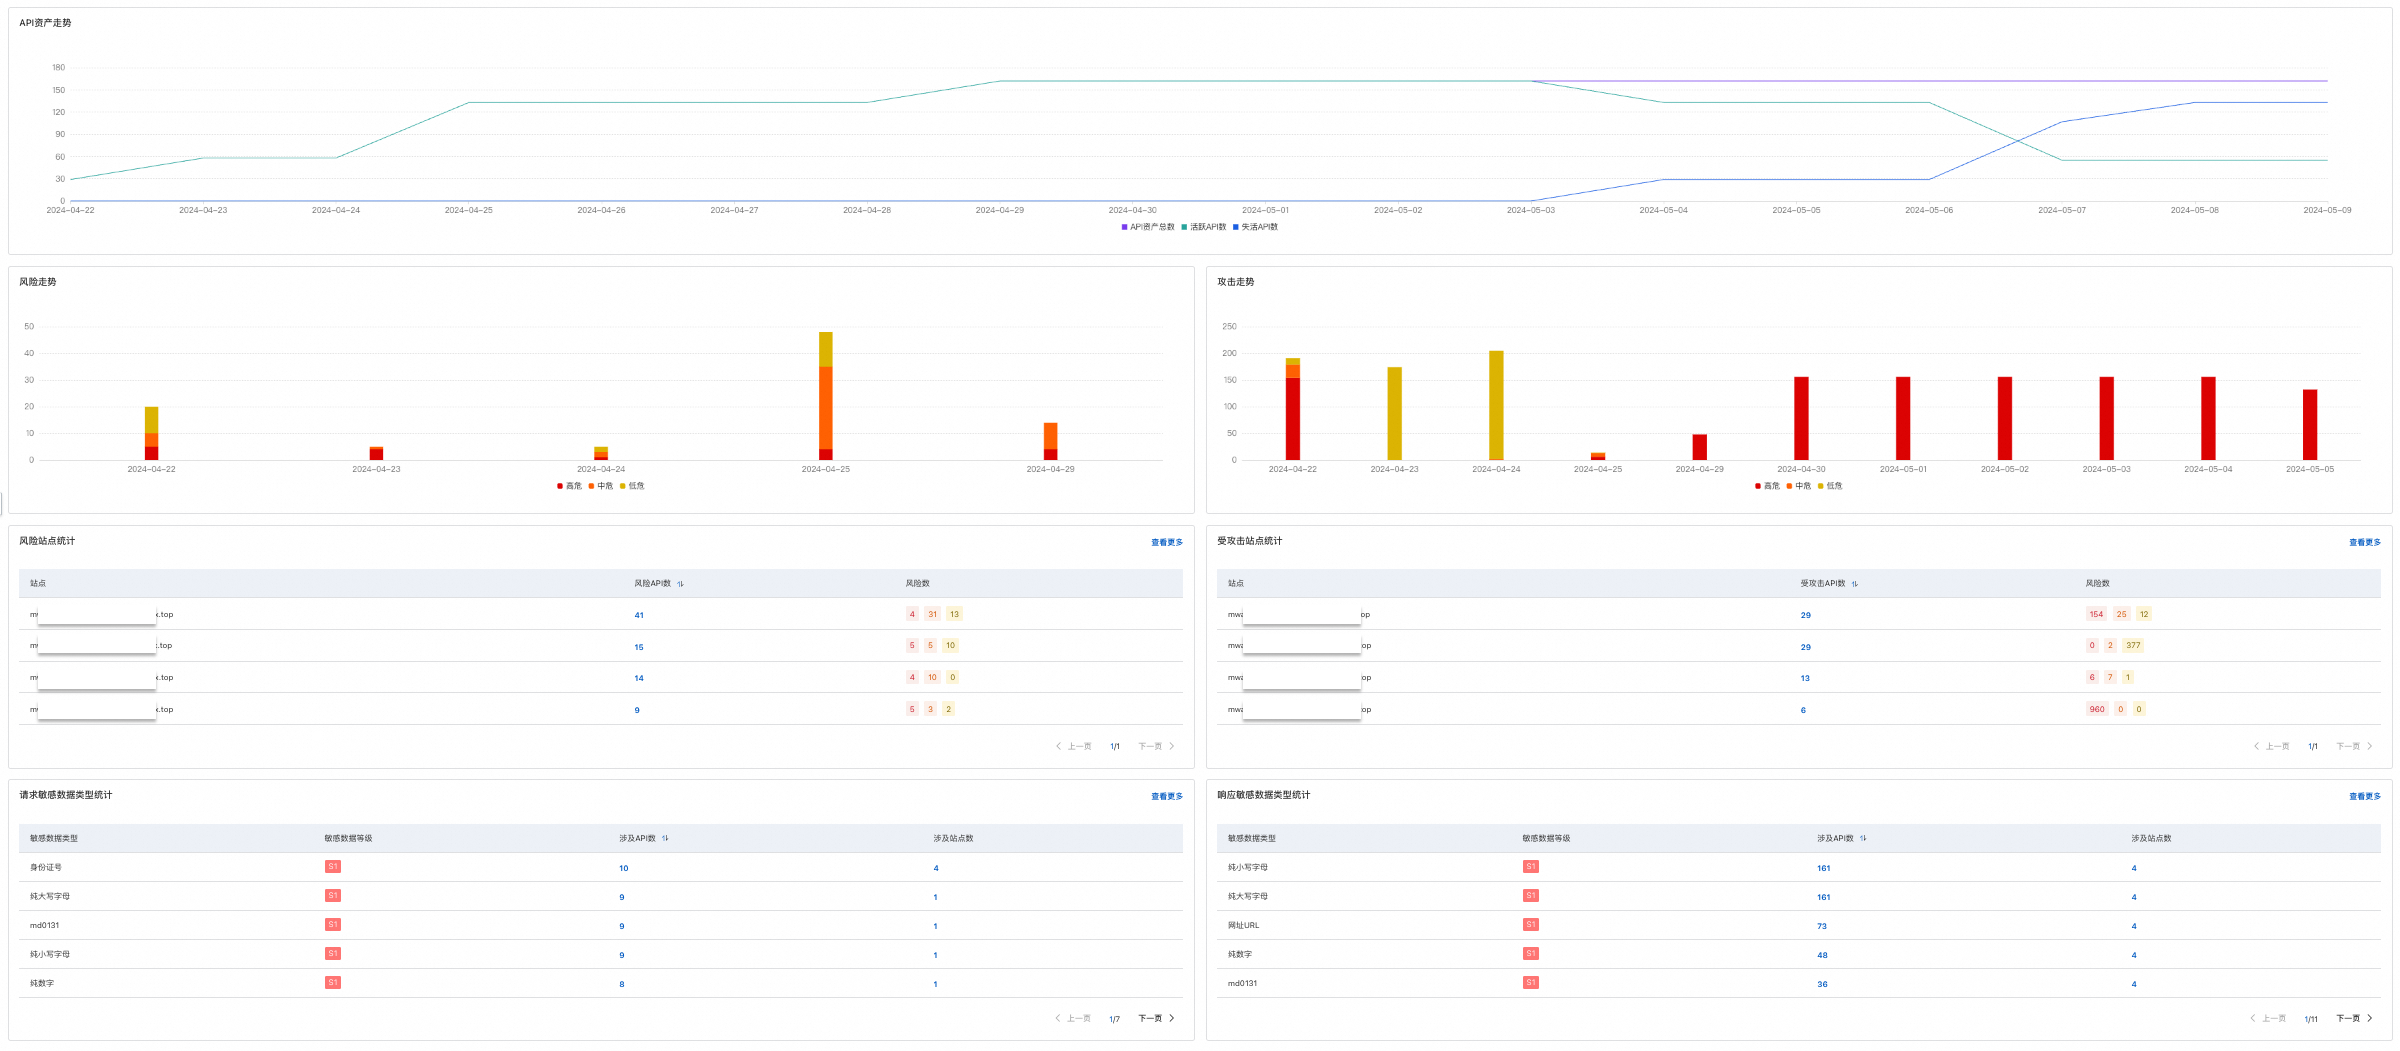Click S1 level tag in 身份证号 row

tap(333, 867)
